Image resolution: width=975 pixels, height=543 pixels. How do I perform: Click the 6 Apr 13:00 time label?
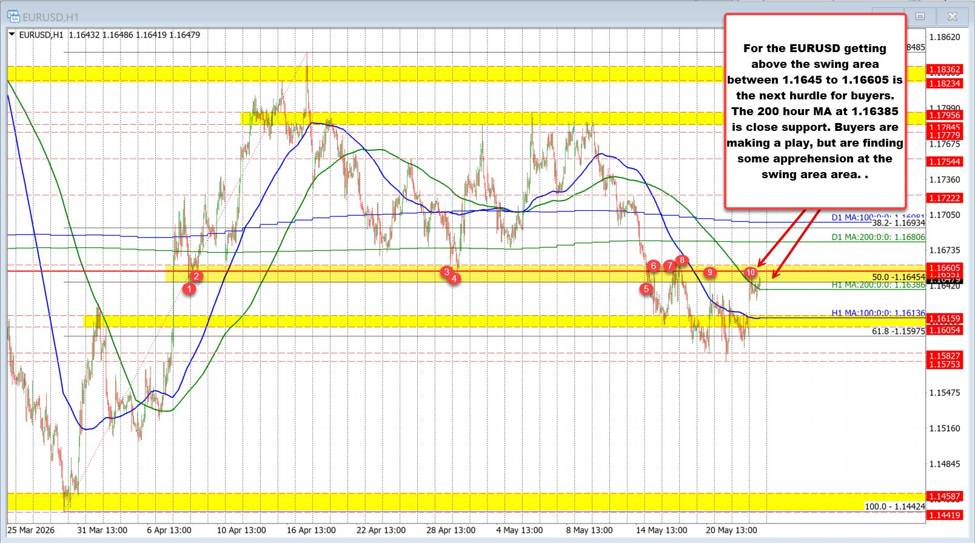169,530
